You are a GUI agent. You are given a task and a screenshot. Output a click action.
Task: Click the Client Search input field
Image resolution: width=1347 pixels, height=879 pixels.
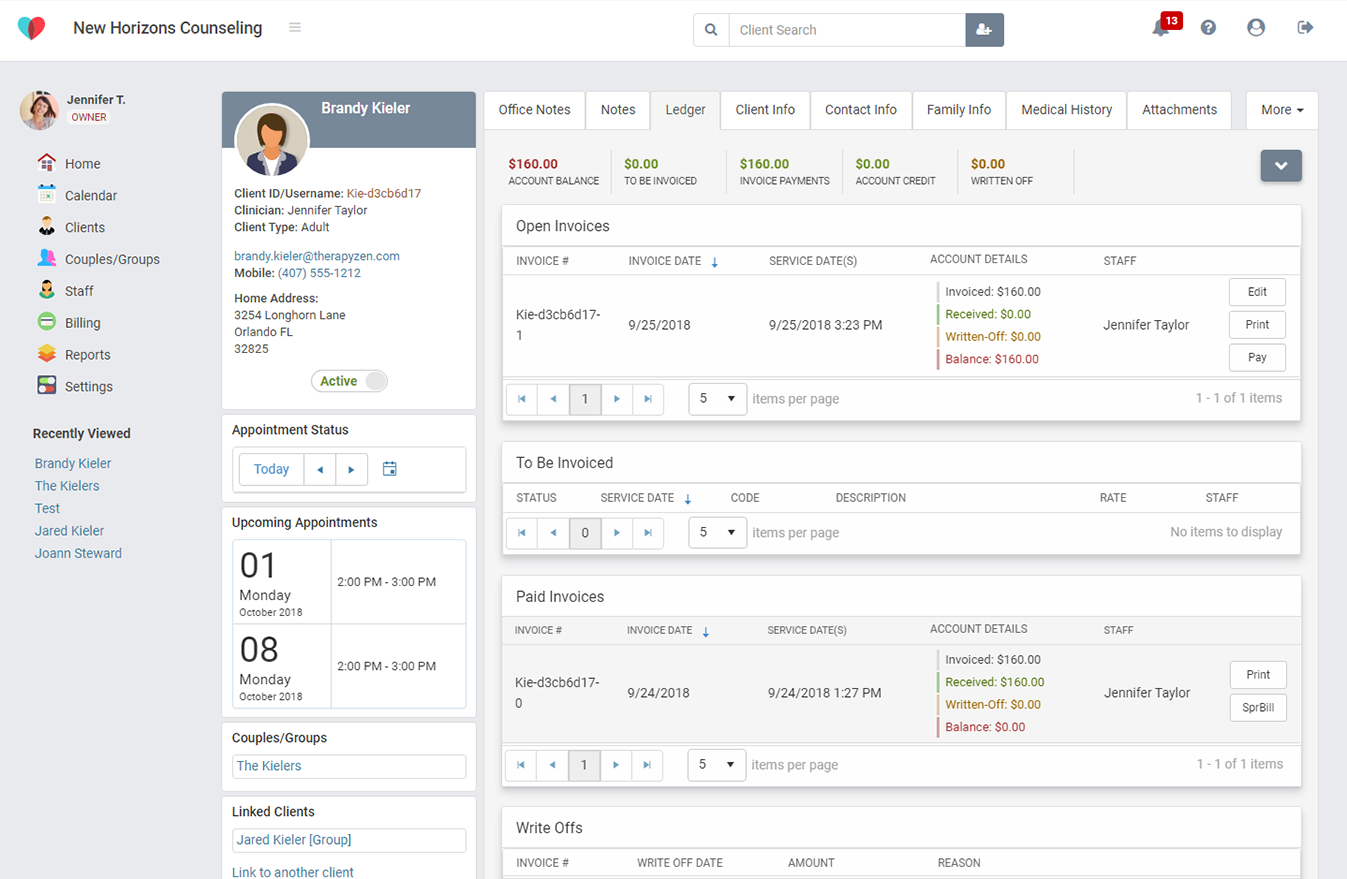[x=847, y=30]
